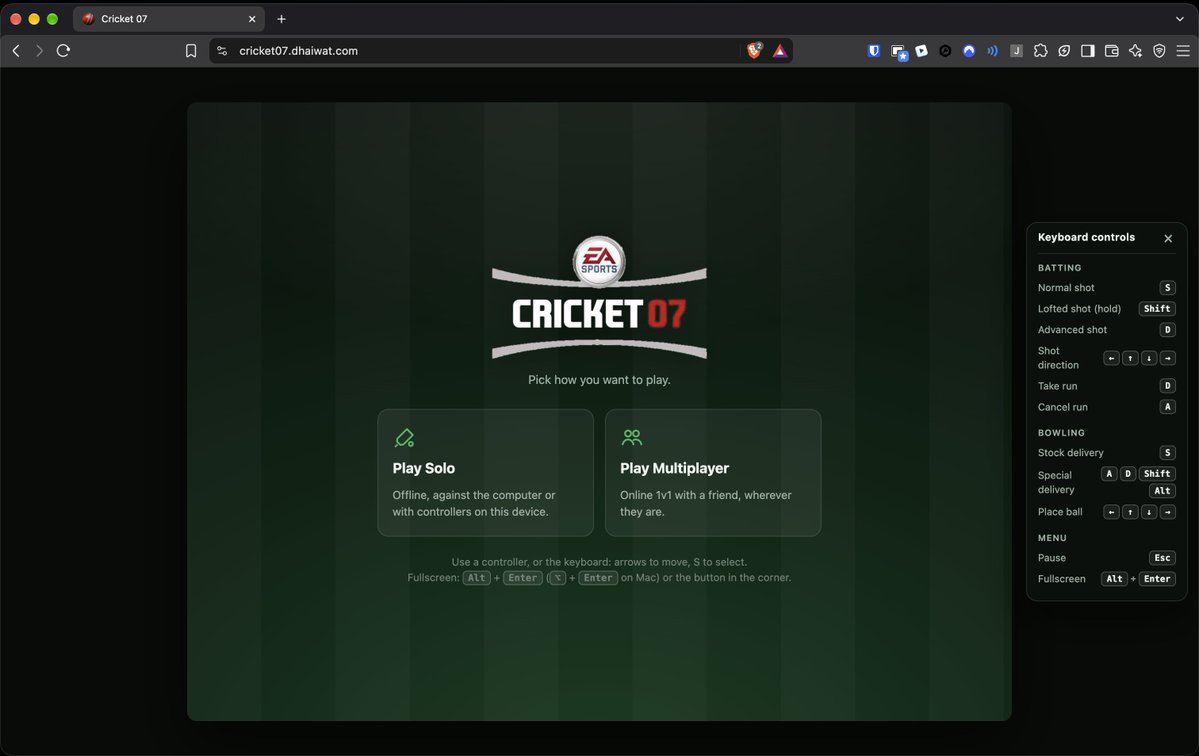
Task: Click the black hexagon clock extension
Action: tap(945, 51)
